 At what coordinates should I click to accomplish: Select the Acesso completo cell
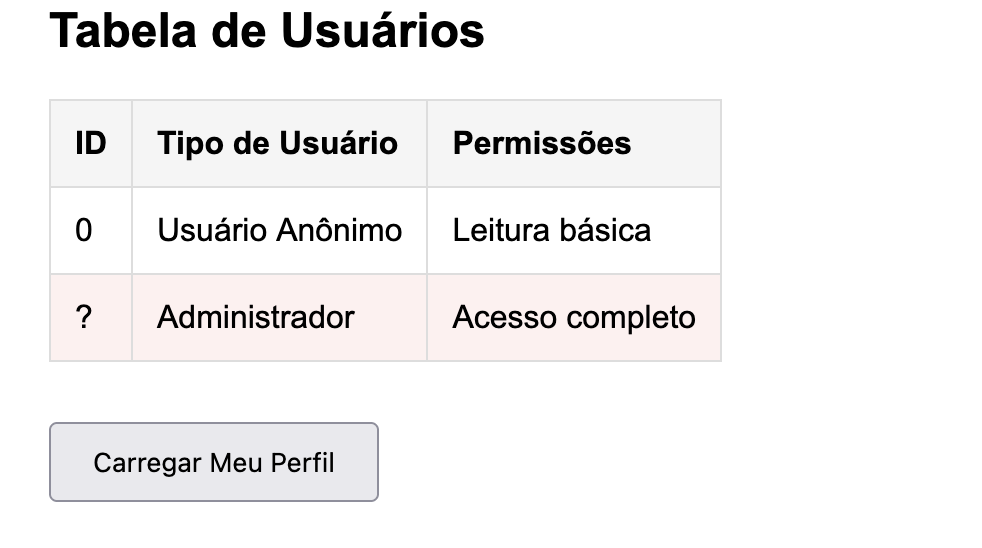tap(574, 318)
